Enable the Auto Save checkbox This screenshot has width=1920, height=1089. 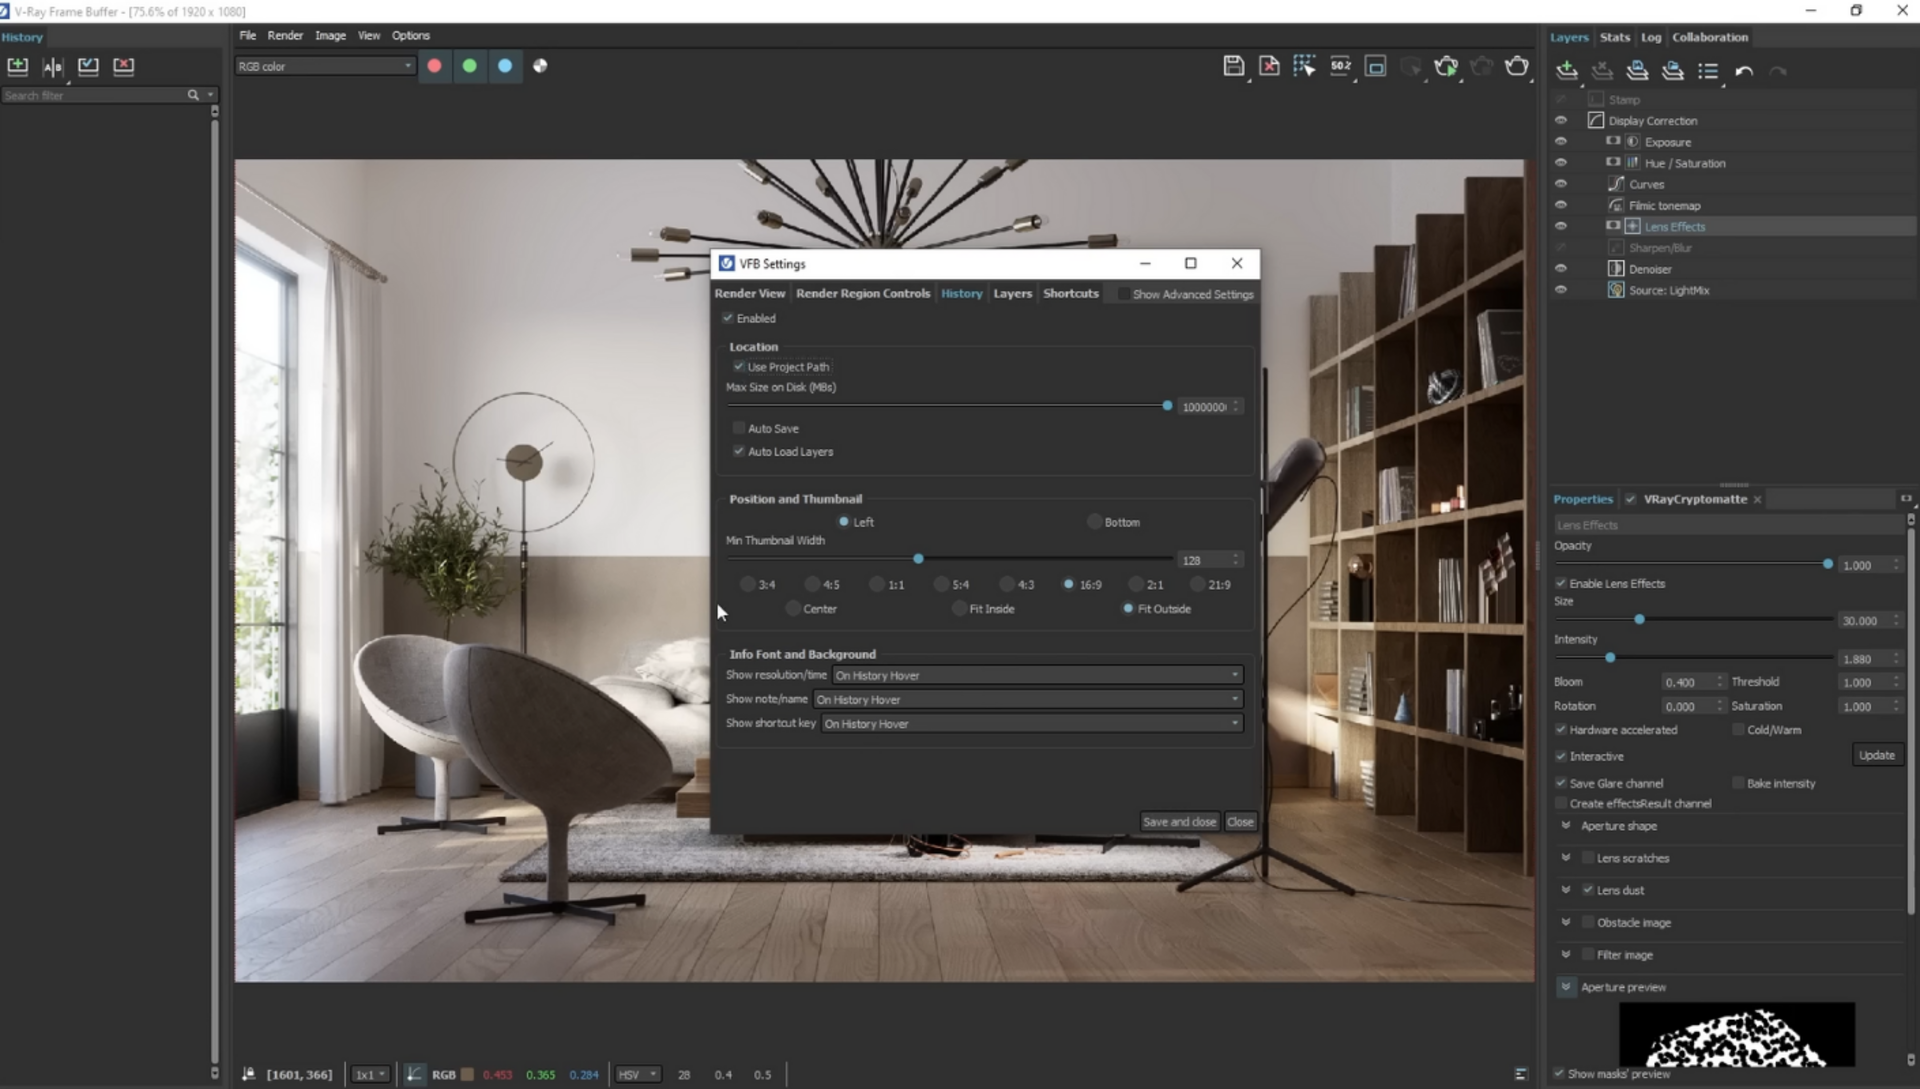(x=739, y=428)
